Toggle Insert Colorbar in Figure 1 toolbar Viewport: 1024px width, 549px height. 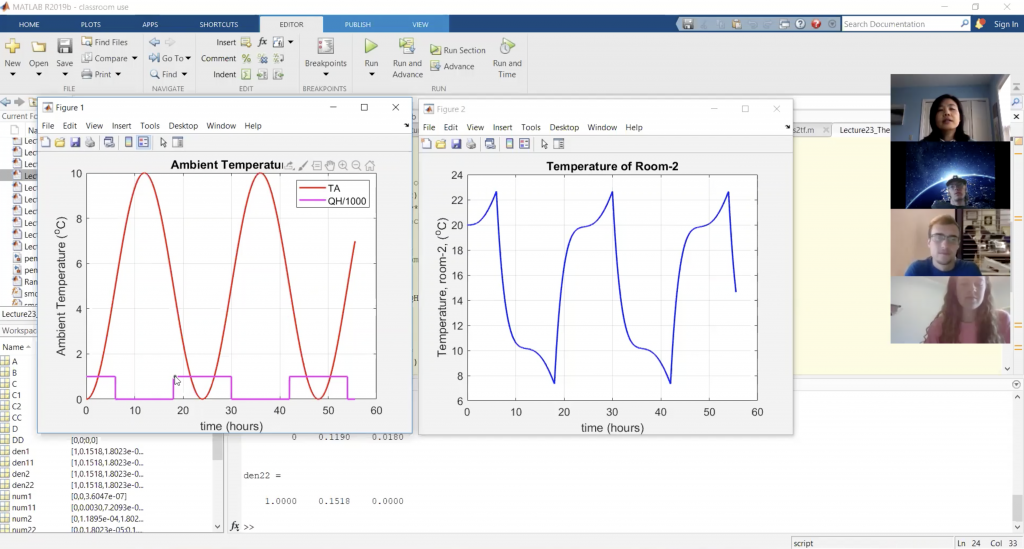(x=128, y=142)
